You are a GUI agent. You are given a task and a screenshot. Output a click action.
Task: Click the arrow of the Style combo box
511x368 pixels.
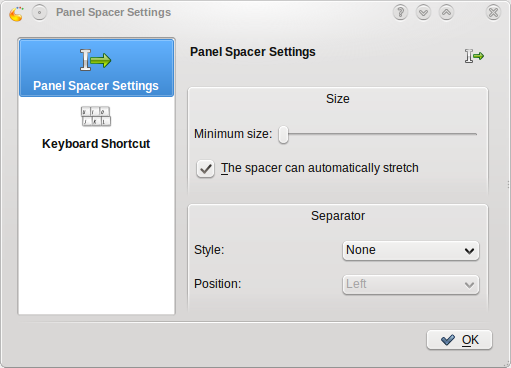point(469,251)
